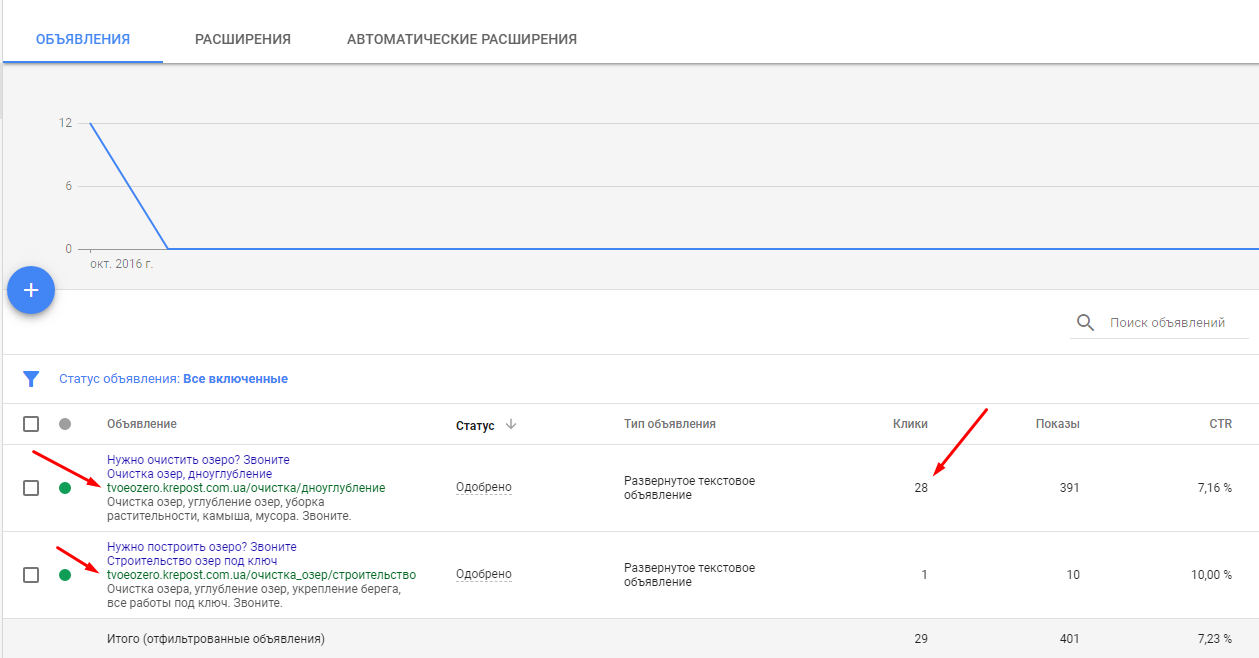The height and width of the screenshot is (658, 1259).
Task: Click 'Одобрено' status of second ad
Action: pyautogui.click(x=483, y=574)
